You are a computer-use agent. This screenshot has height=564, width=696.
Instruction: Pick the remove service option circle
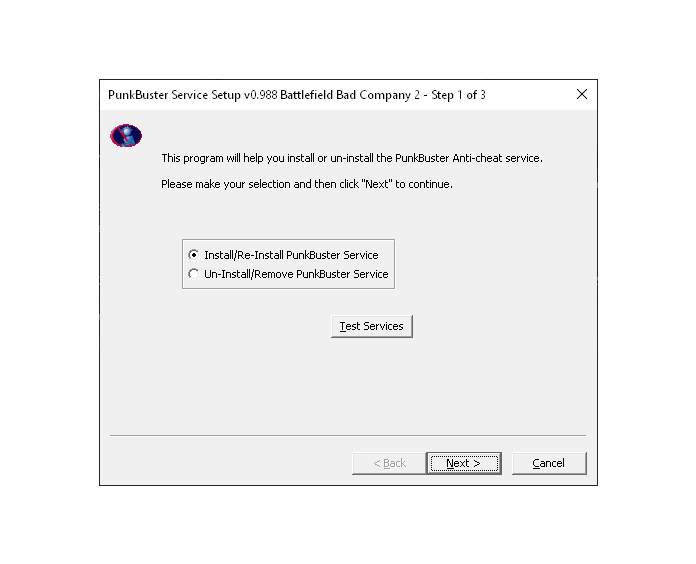(194, 274)
